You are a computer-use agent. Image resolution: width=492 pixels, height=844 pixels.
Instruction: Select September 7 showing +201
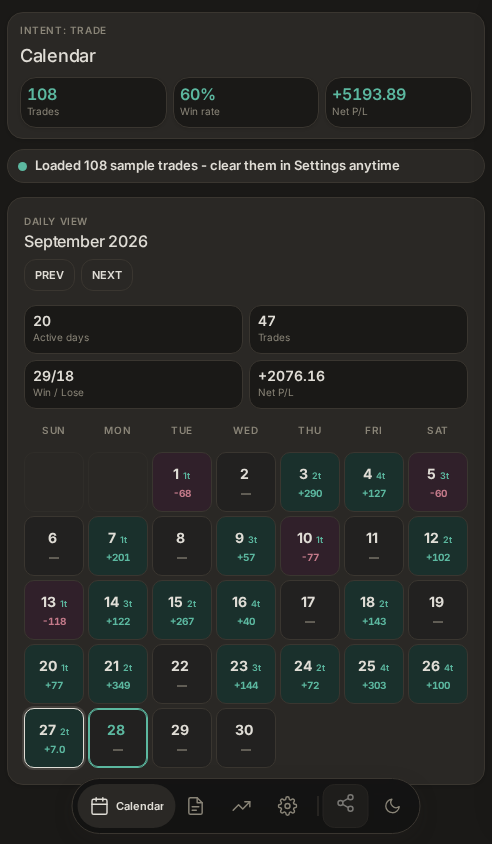pos(118,546)
